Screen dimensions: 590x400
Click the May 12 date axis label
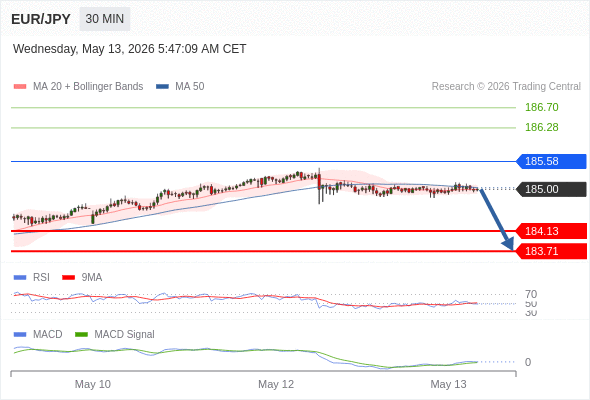(x=276, y=384)
